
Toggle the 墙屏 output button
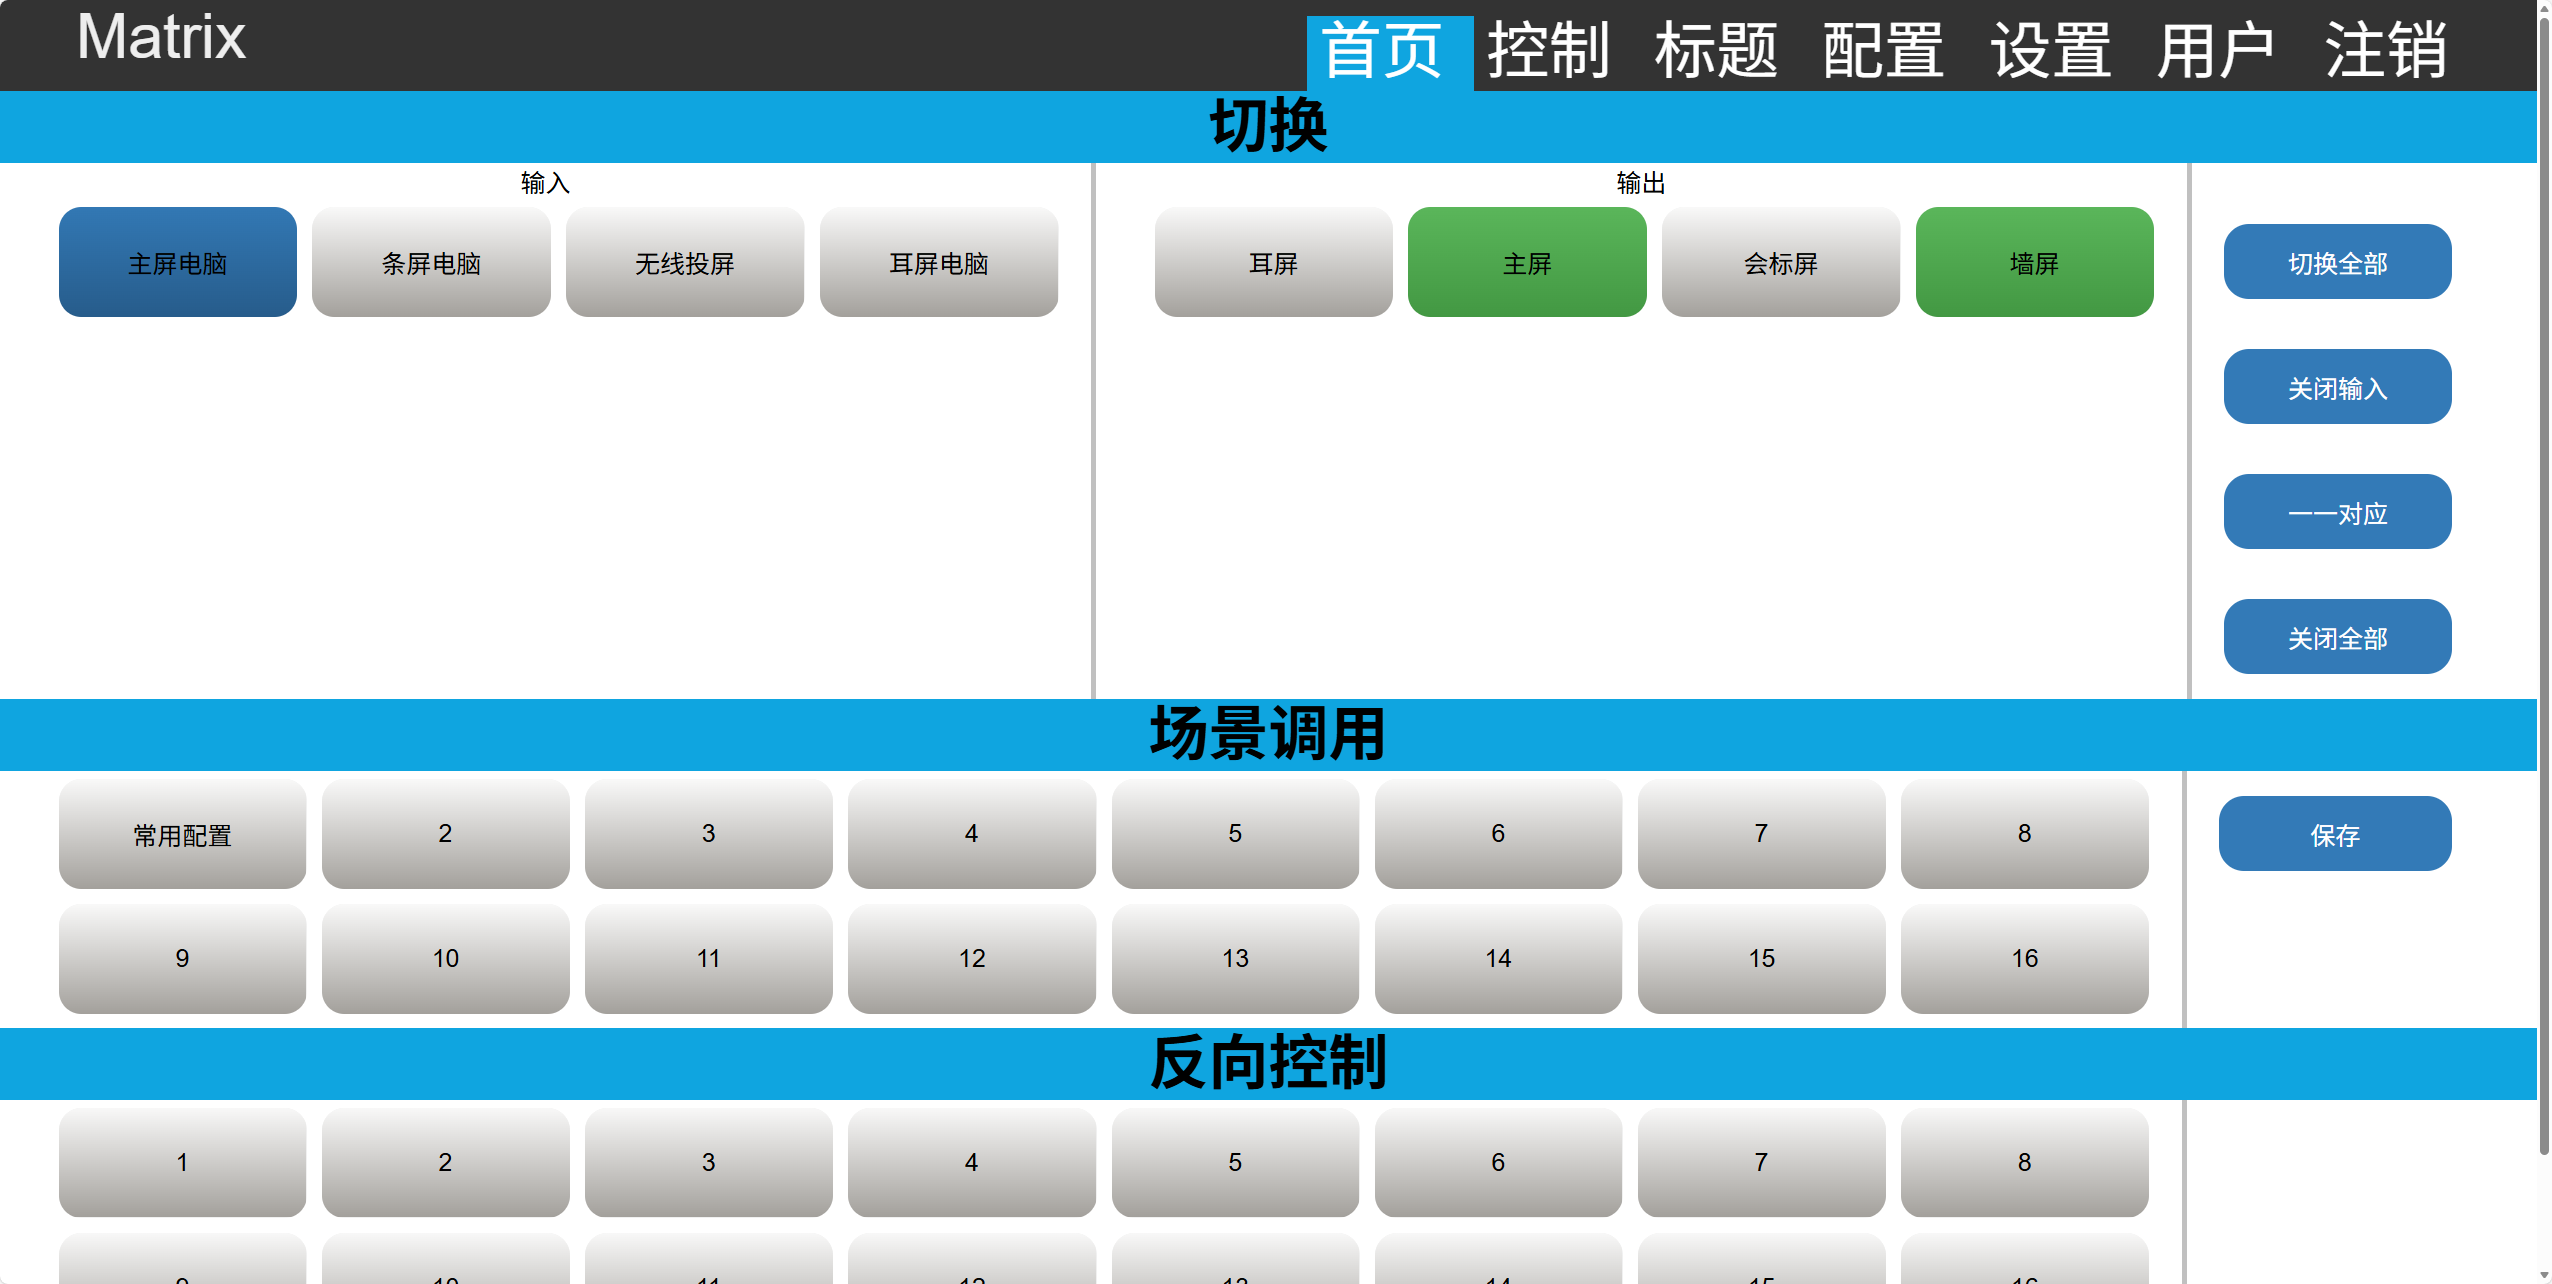[x=2034, y=263]
